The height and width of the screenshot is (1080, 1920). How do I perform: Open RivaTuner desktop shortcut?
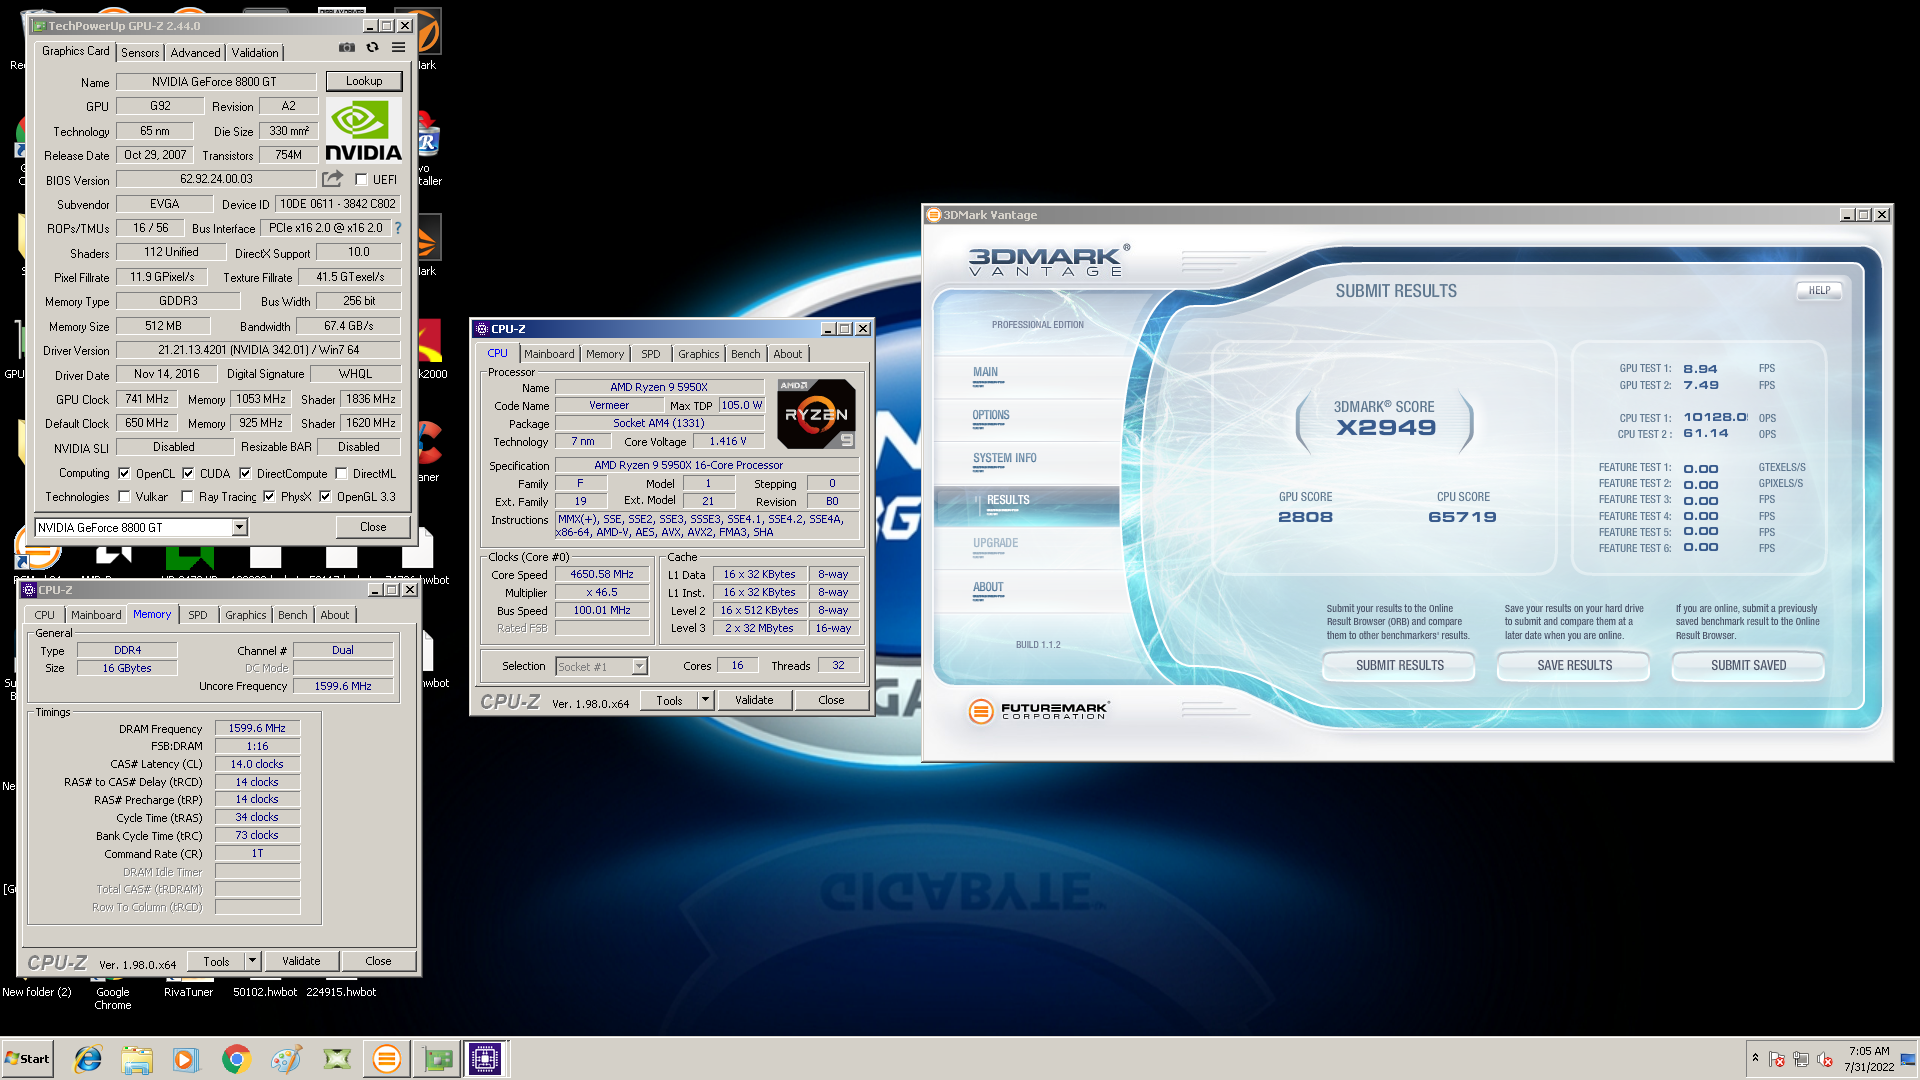[188, 992]
